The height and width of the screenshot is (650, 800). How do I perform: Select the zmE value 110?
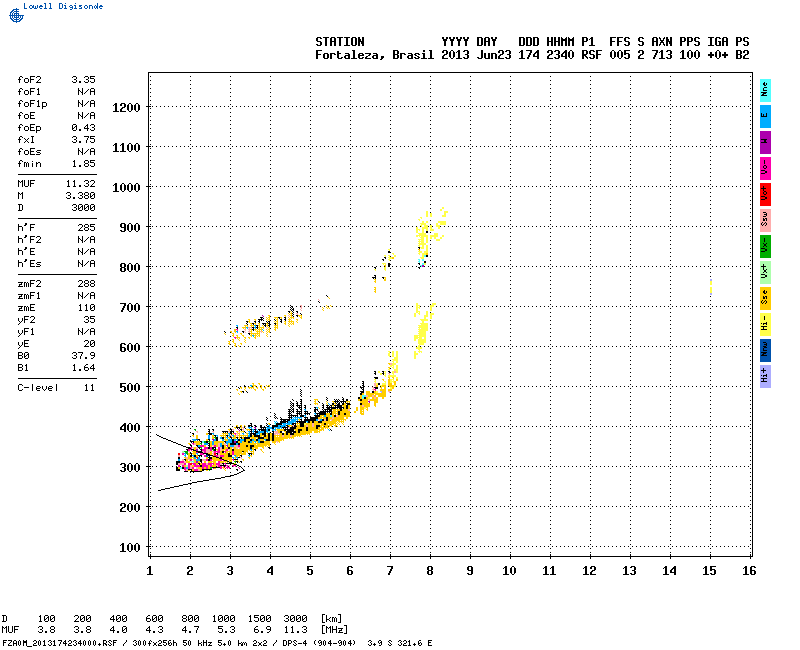87,308
